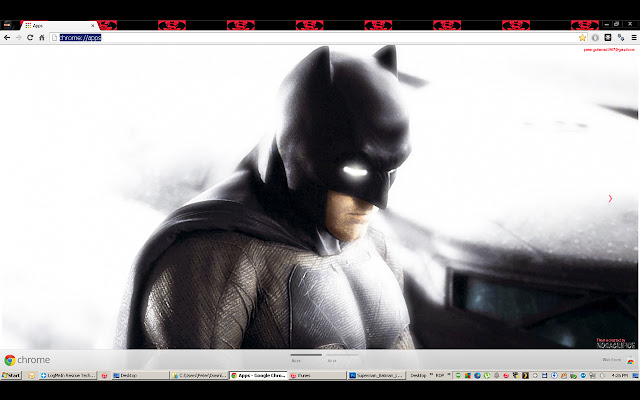Open the C:\Users folder taskbar window

(199, 376)
